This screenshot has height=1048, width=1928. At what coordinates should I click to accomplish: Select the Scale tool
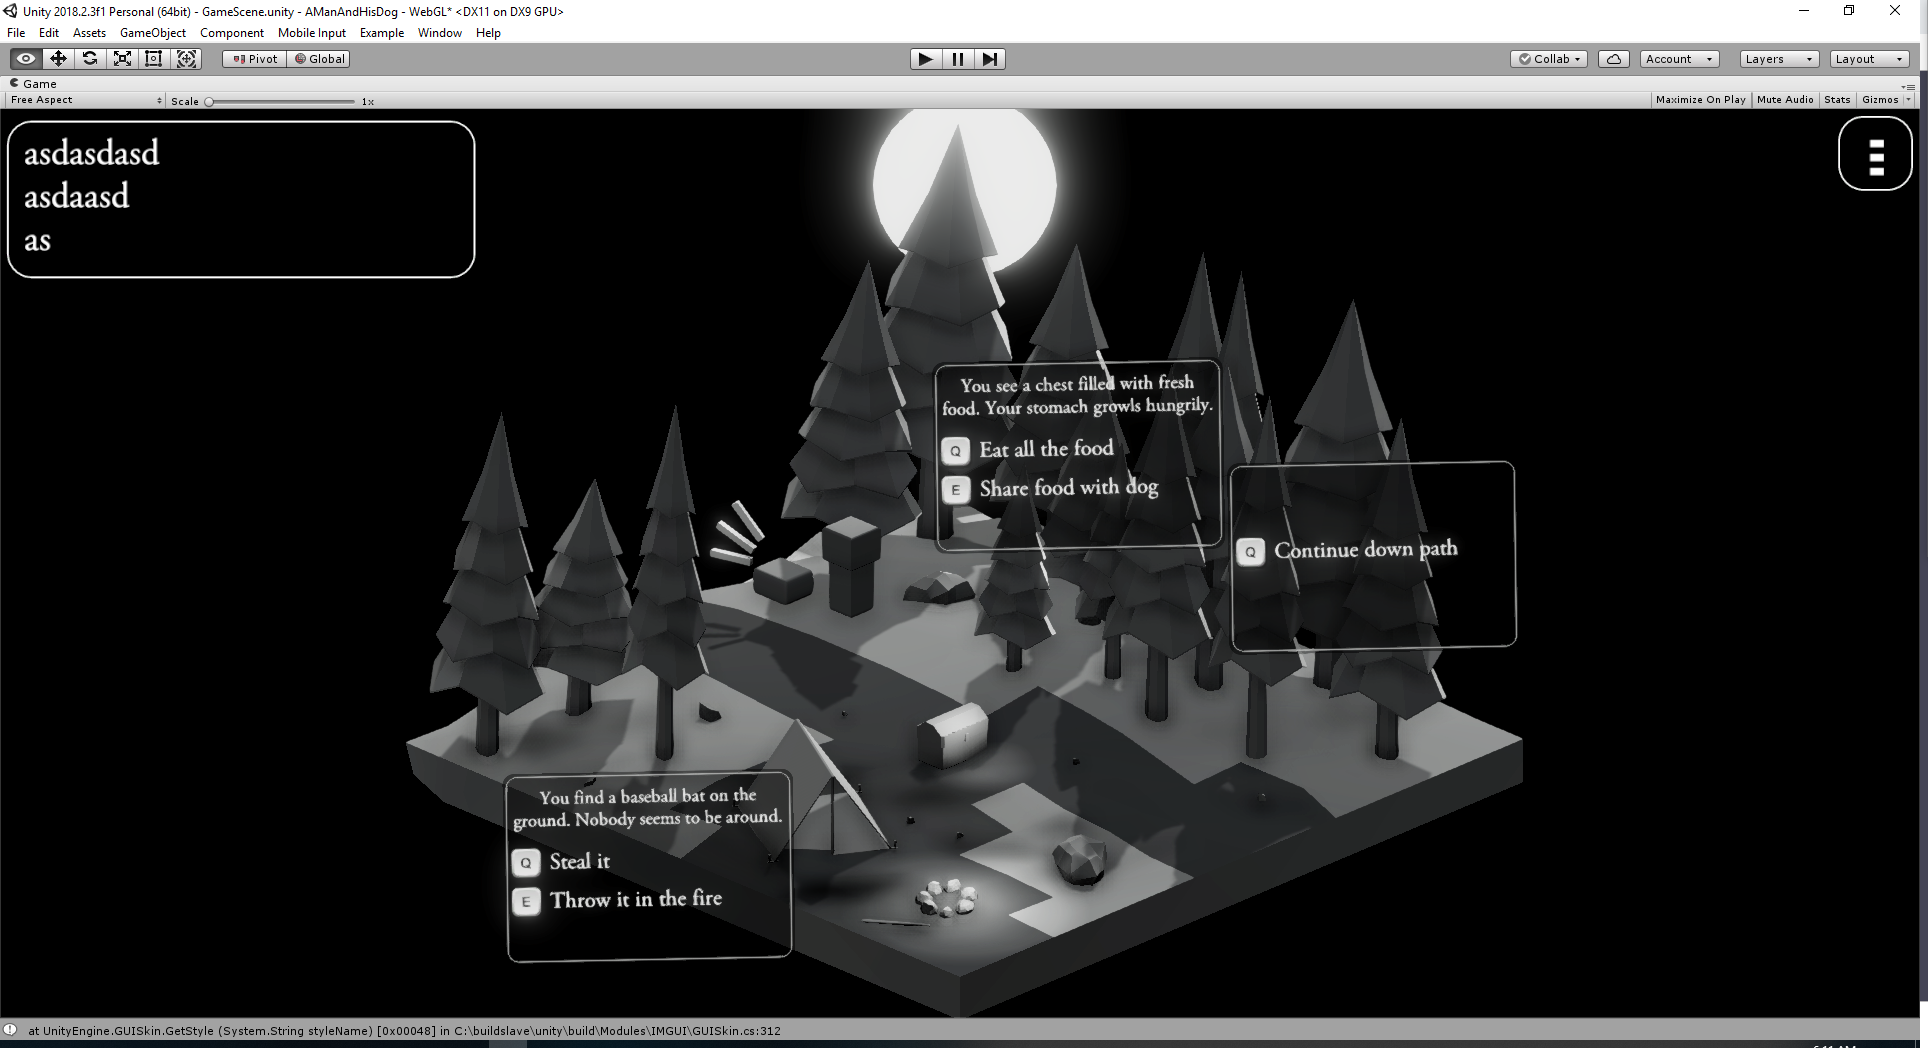122,59
